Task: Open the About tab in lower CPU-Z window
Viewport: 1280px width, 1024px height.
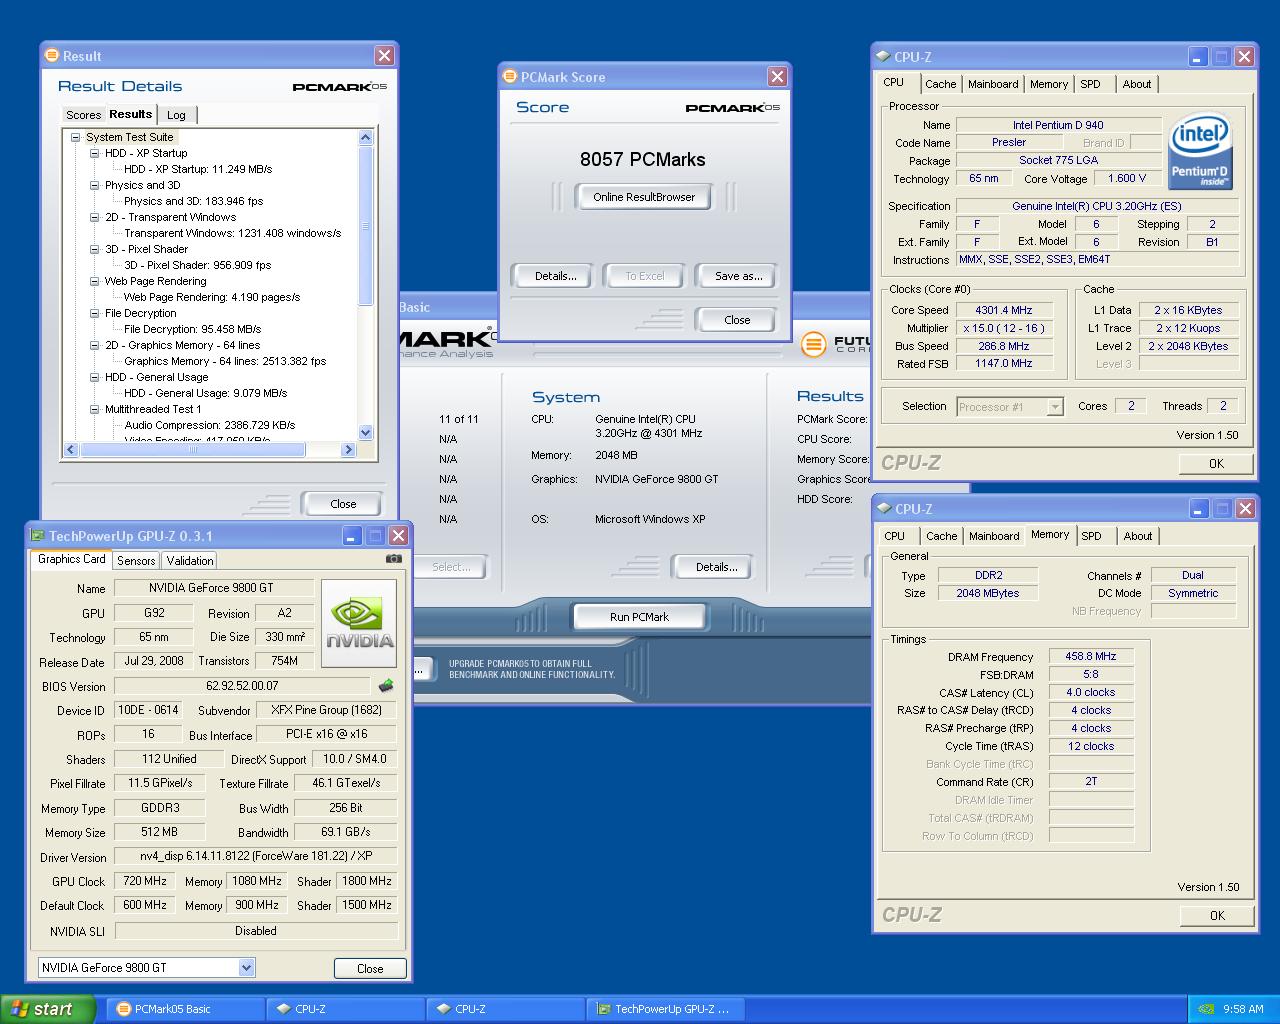Action: 1138,536
